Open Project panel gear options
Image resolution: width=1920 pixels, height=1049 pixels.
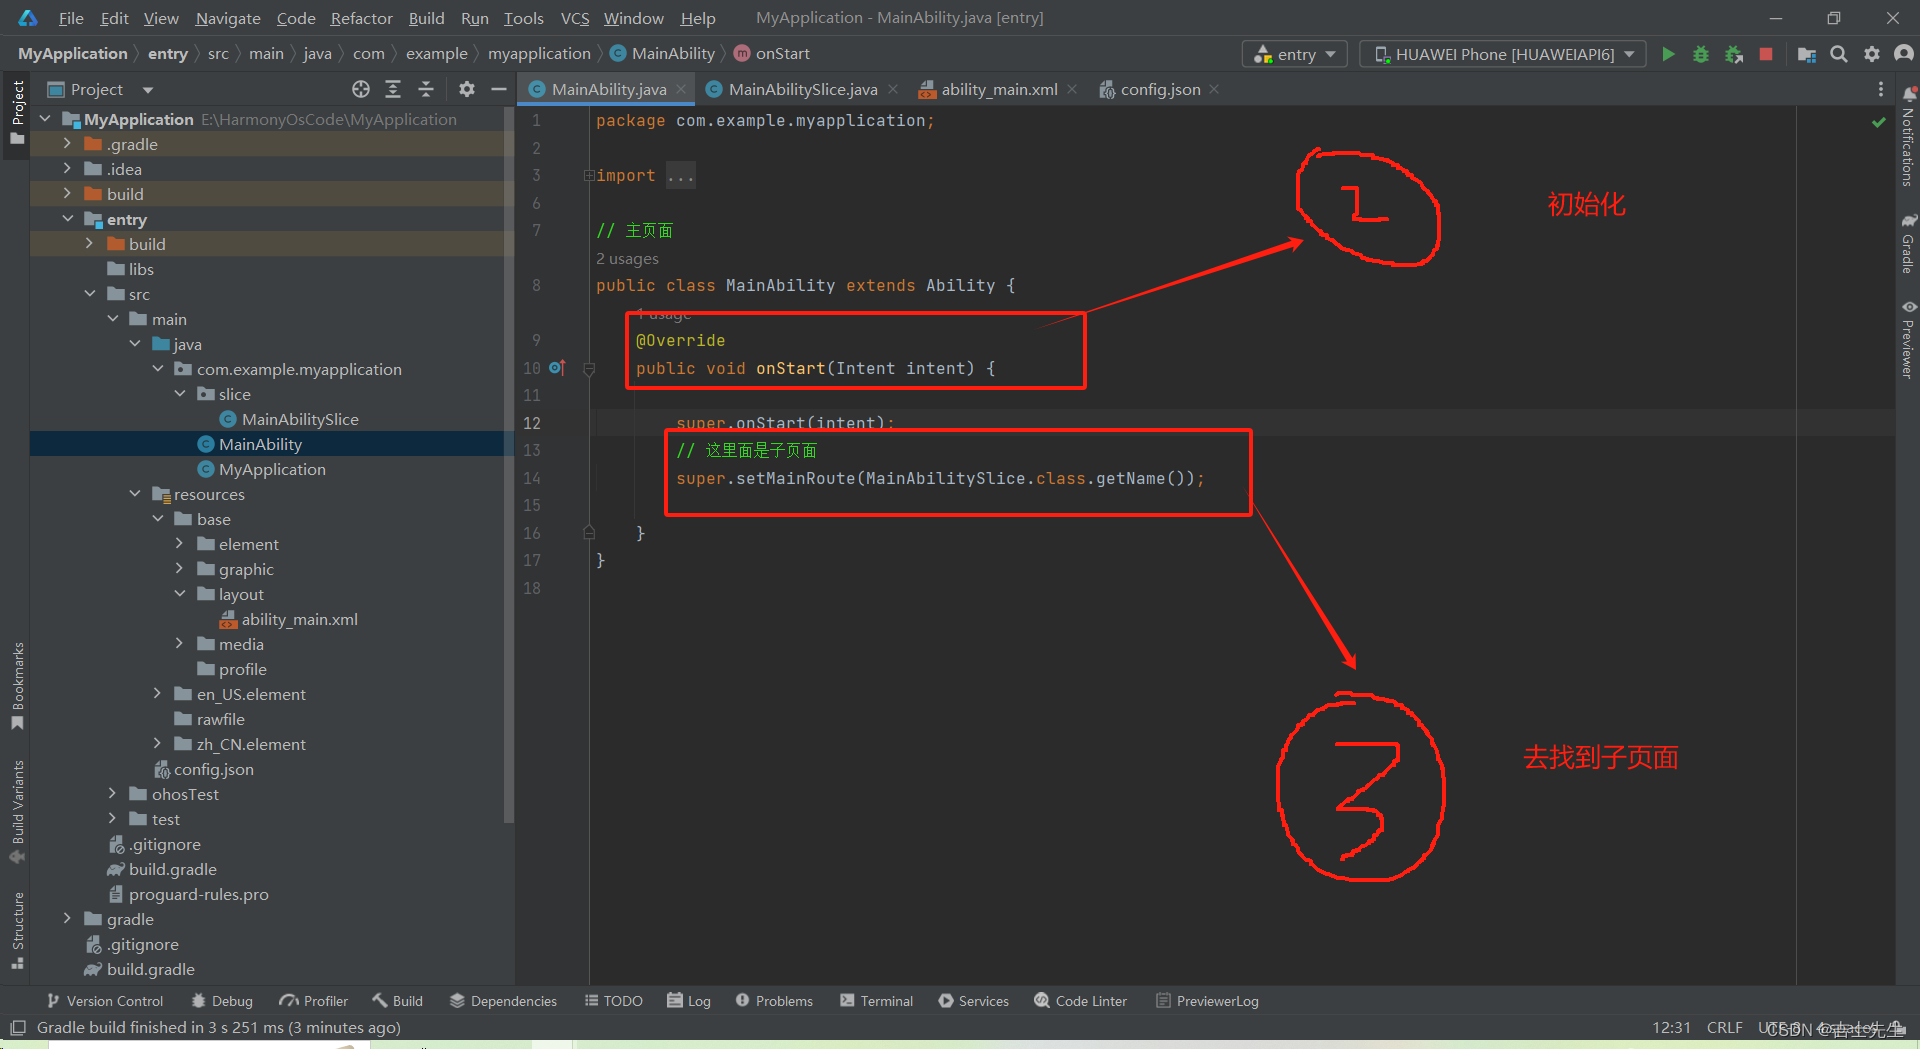[466, 89]
